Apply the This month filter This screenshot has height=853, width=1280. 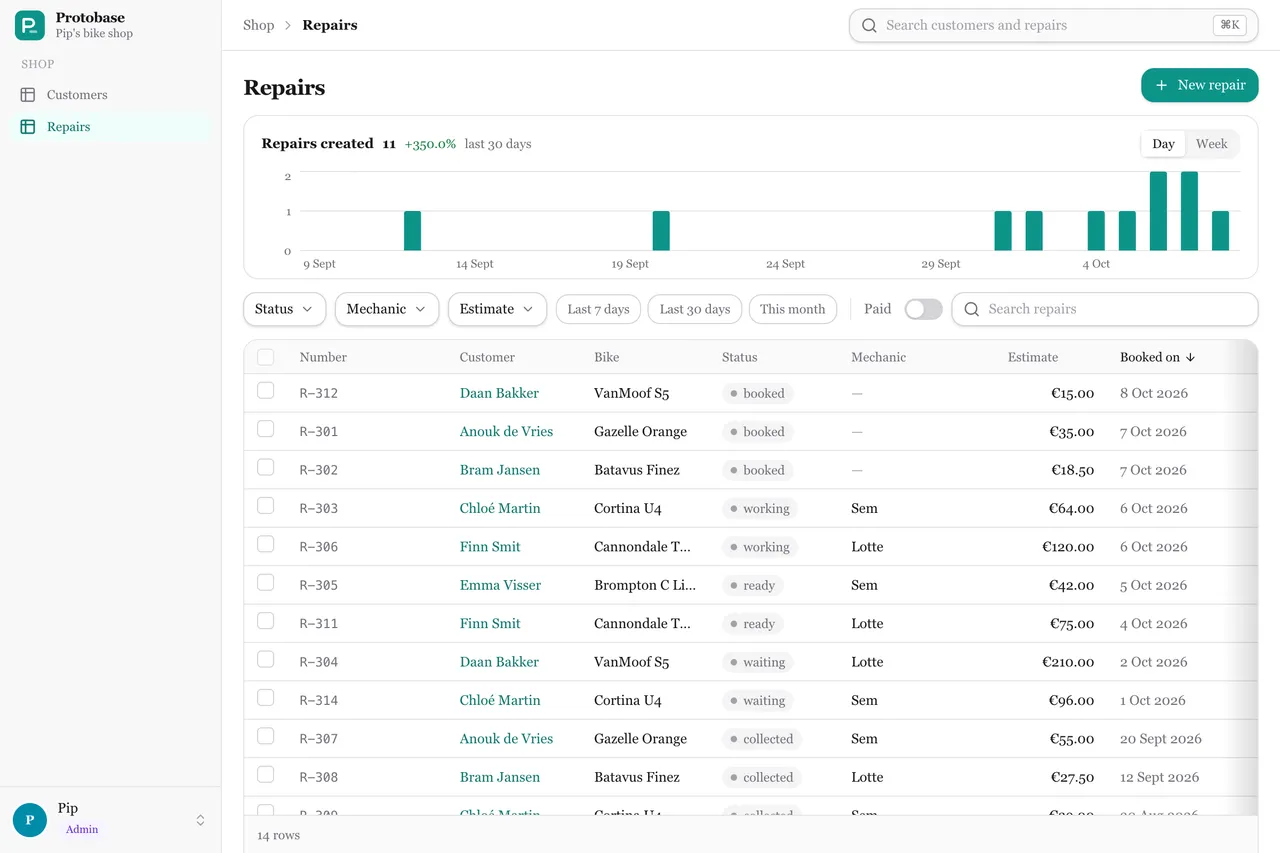click(792, 309)
